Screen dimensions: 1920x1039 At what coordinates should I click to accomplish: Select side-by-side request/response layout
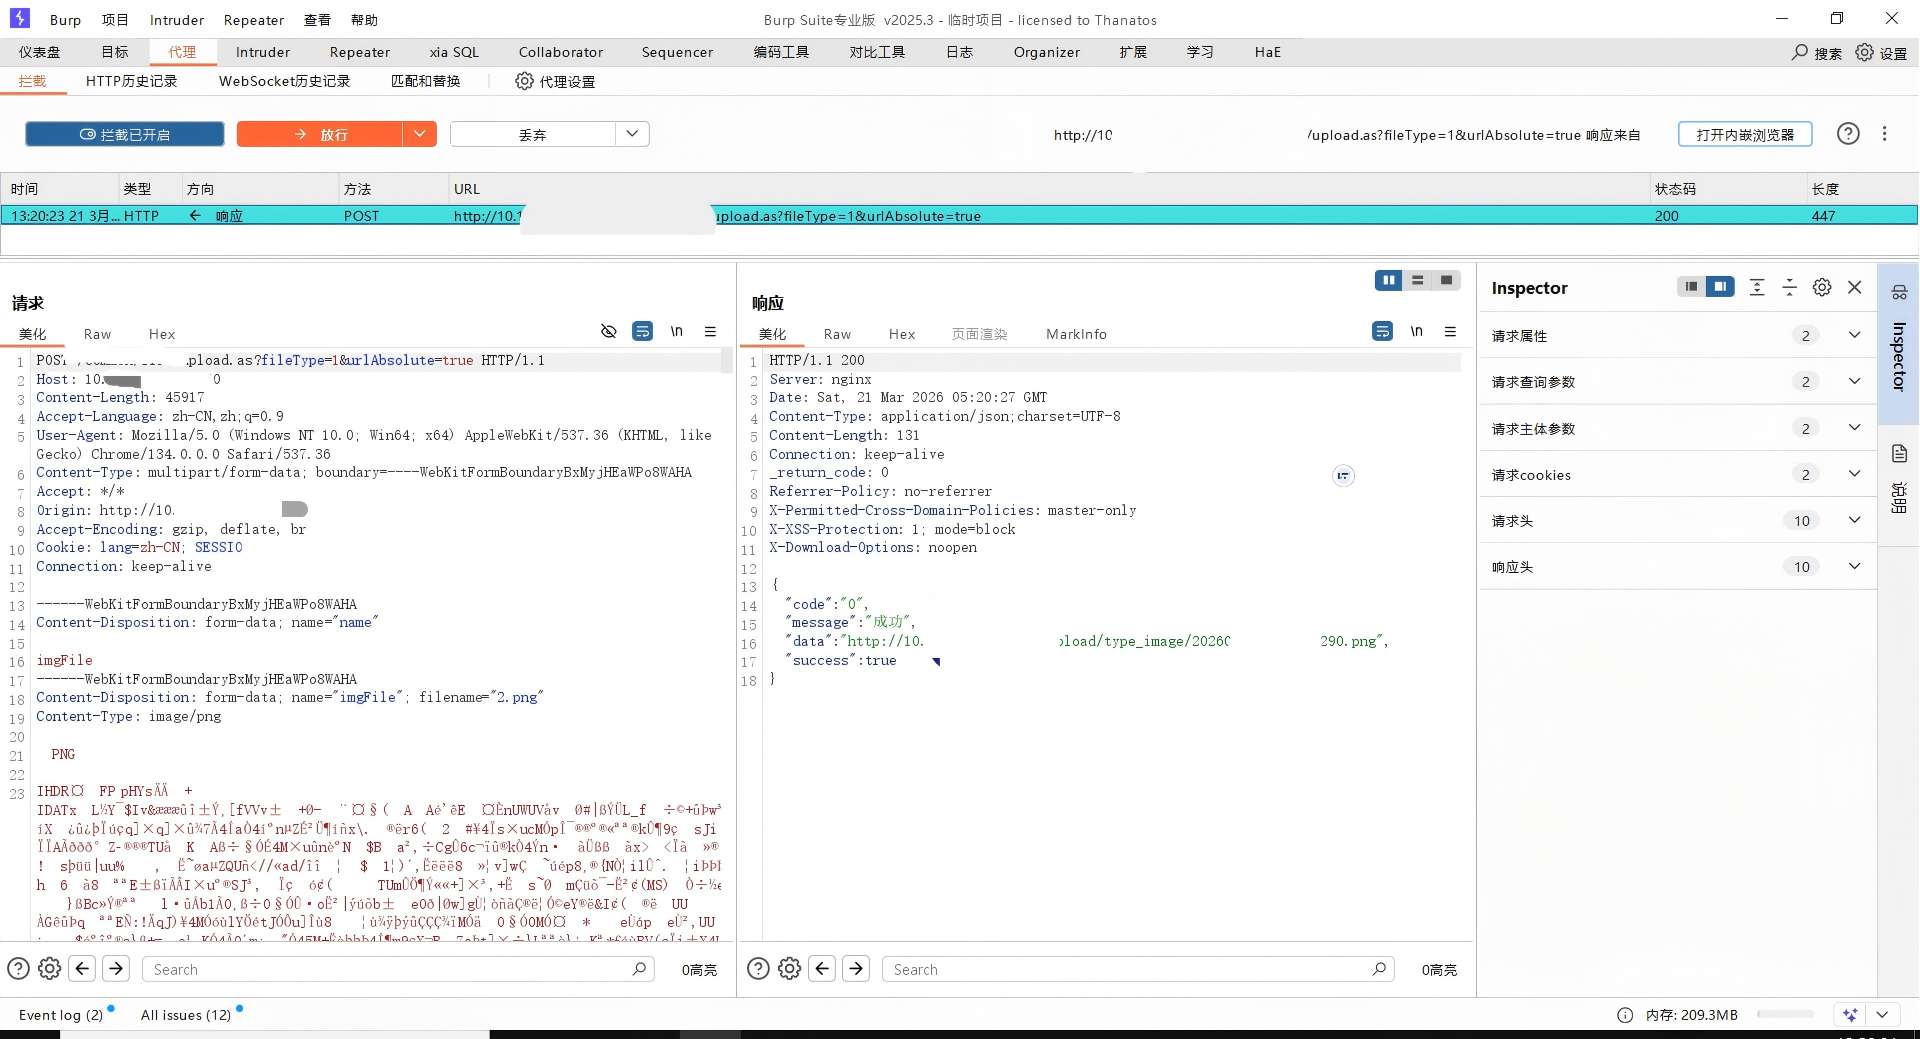pos(1388,281)
